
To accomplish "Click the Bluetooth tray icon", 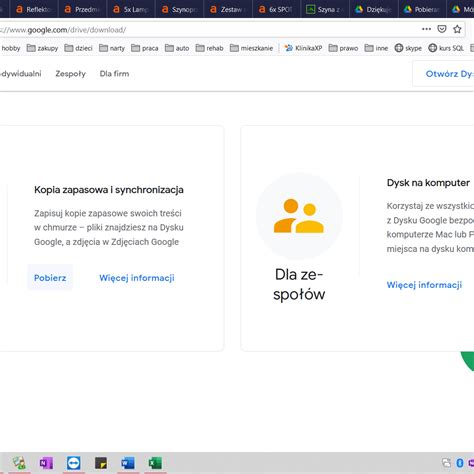I will [460, 463].
